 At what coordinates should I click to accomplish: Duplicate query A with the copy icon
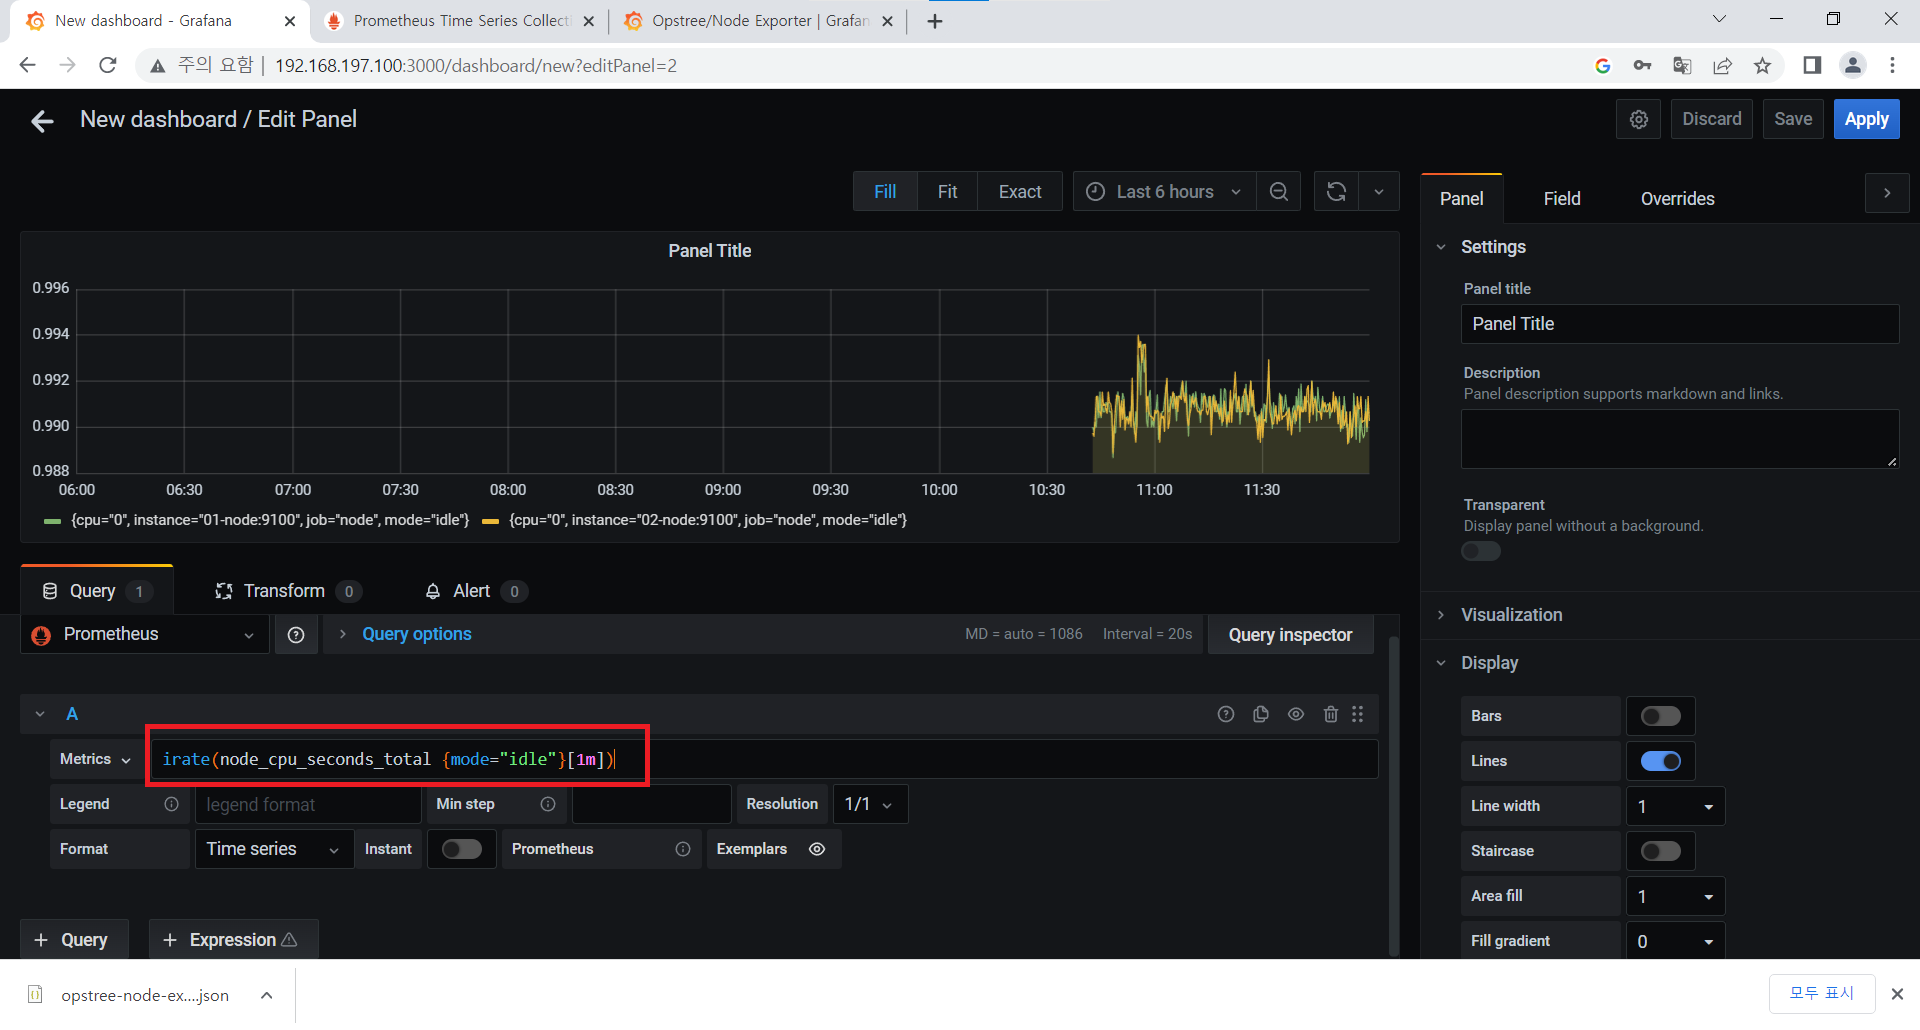(1261, 714)
